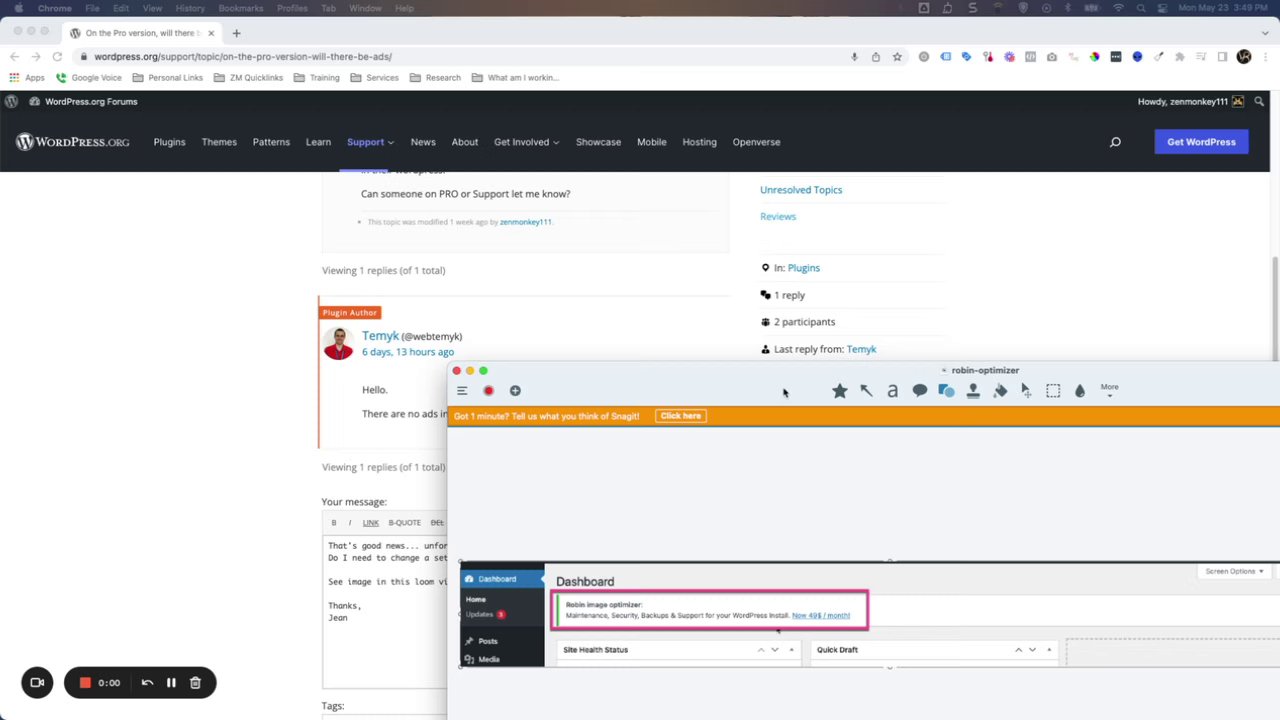Click the browser page vertical scrollbar
Image resolution: width=1280 pixels, height=720 pixels.
[1275, 308]
